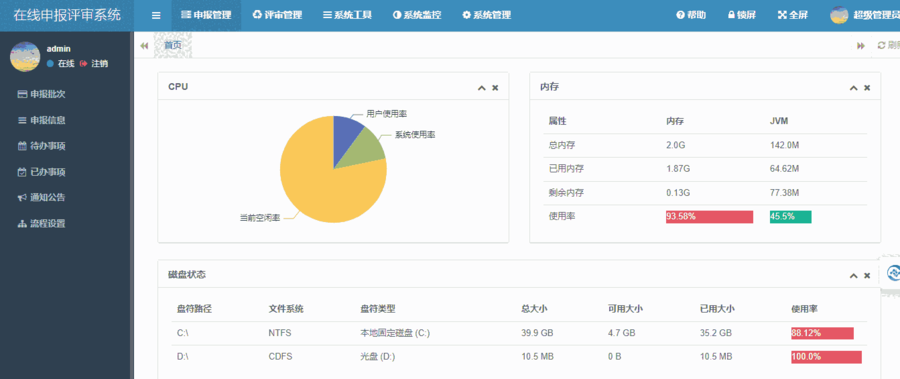This screenshot has width=900, height=379.
Task: Click the 锁屏 lock screen button
Action: point(742,16)
